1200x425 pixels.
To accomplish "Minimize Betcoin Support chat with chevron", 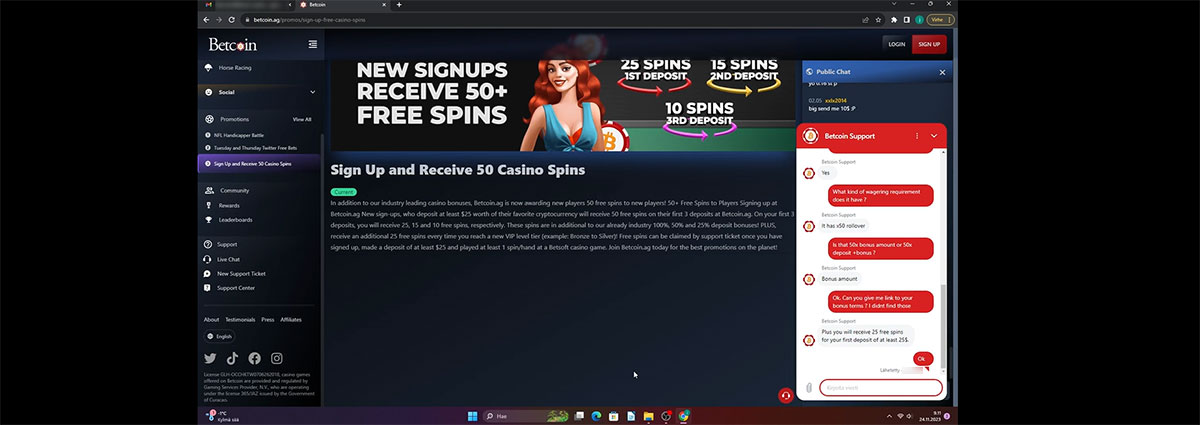I will (934, 135).
